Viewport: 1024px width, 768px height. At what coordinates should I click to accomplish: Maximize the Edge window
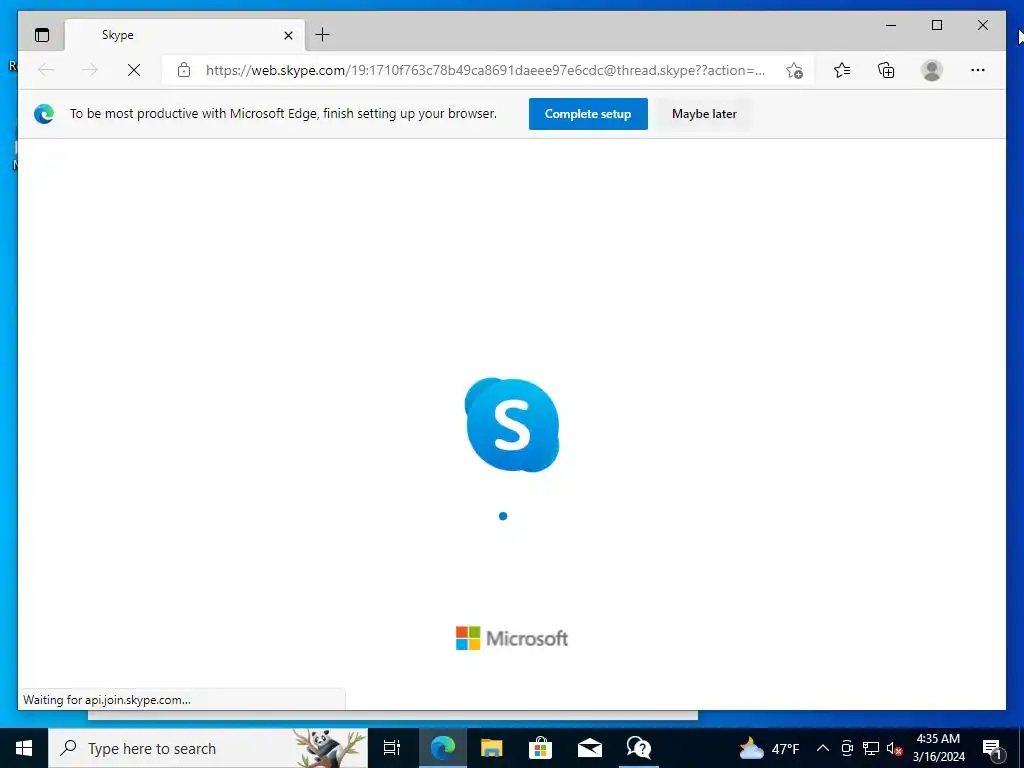pos(936,25)
